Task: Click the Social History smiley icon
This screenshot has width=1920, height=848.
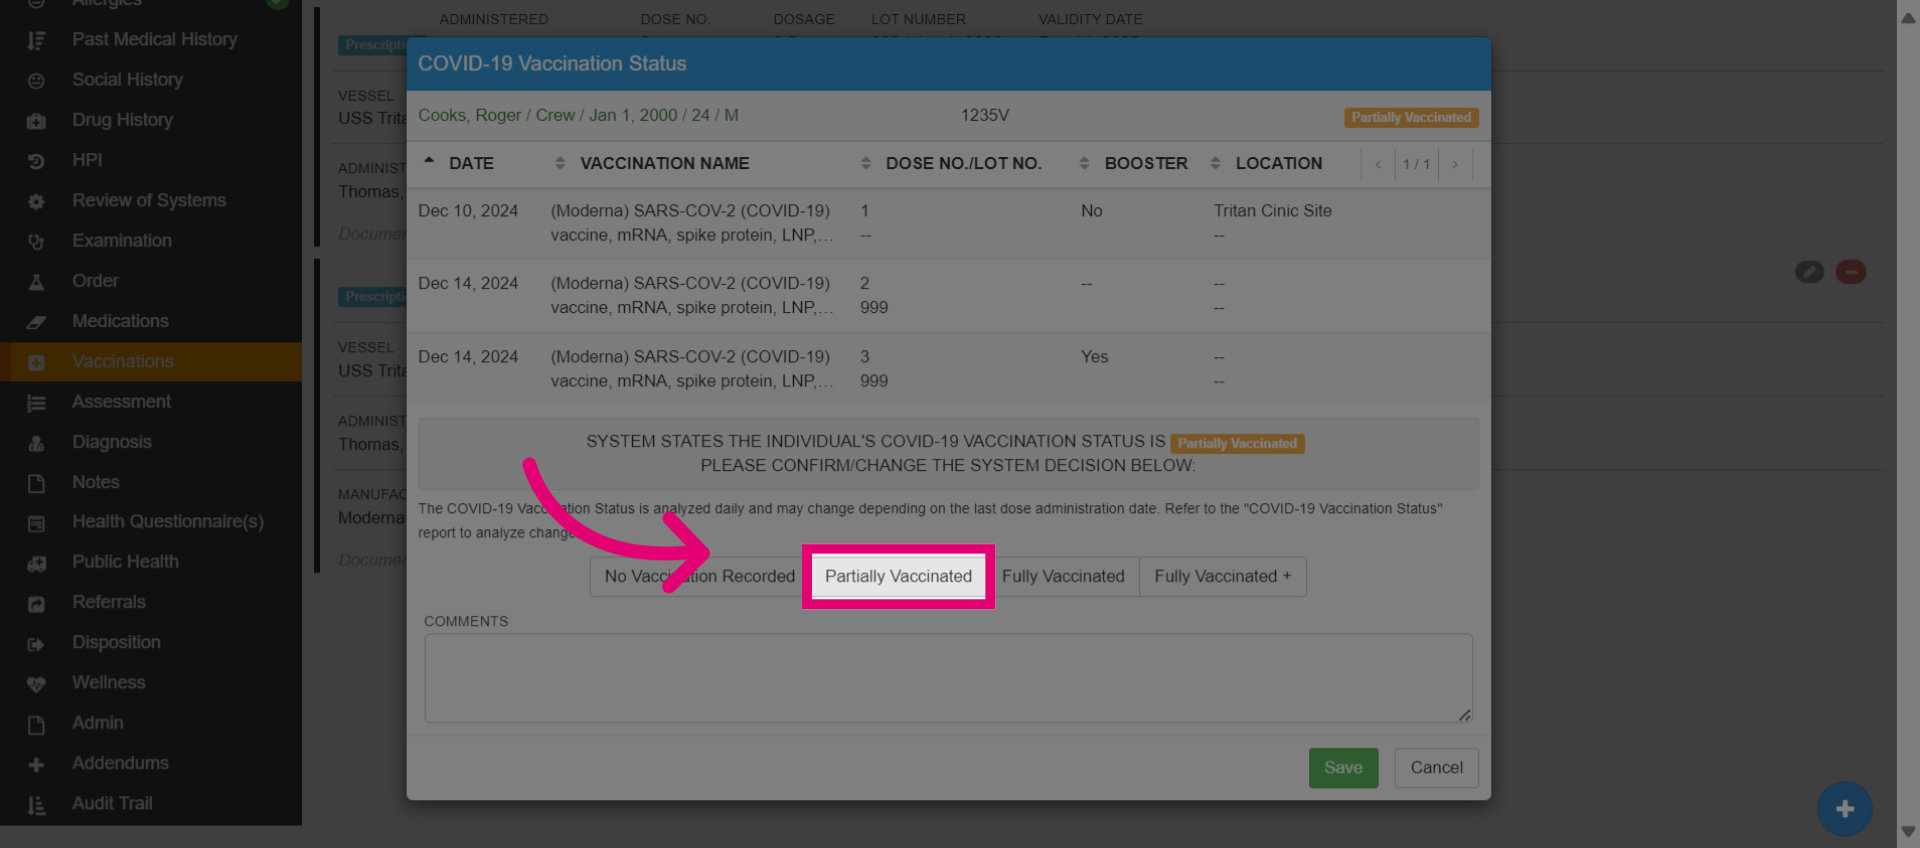Action: (36, 80)
